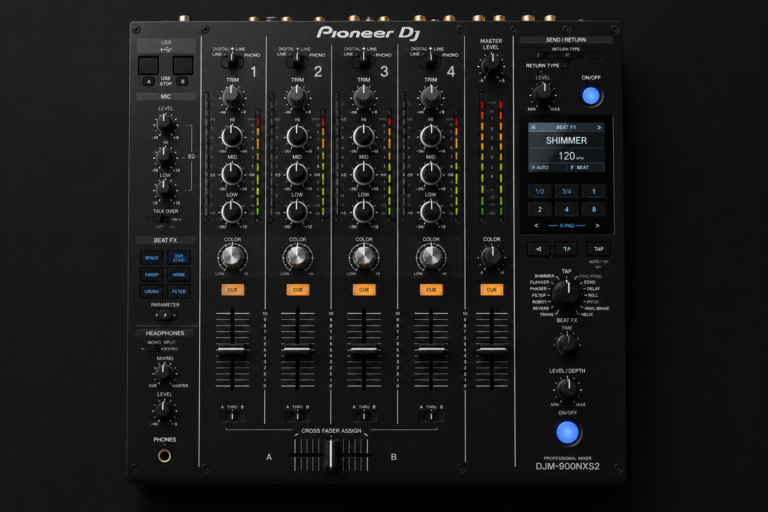
Task: Select the Beat FX type rotary selector
Action: (567, 295)
